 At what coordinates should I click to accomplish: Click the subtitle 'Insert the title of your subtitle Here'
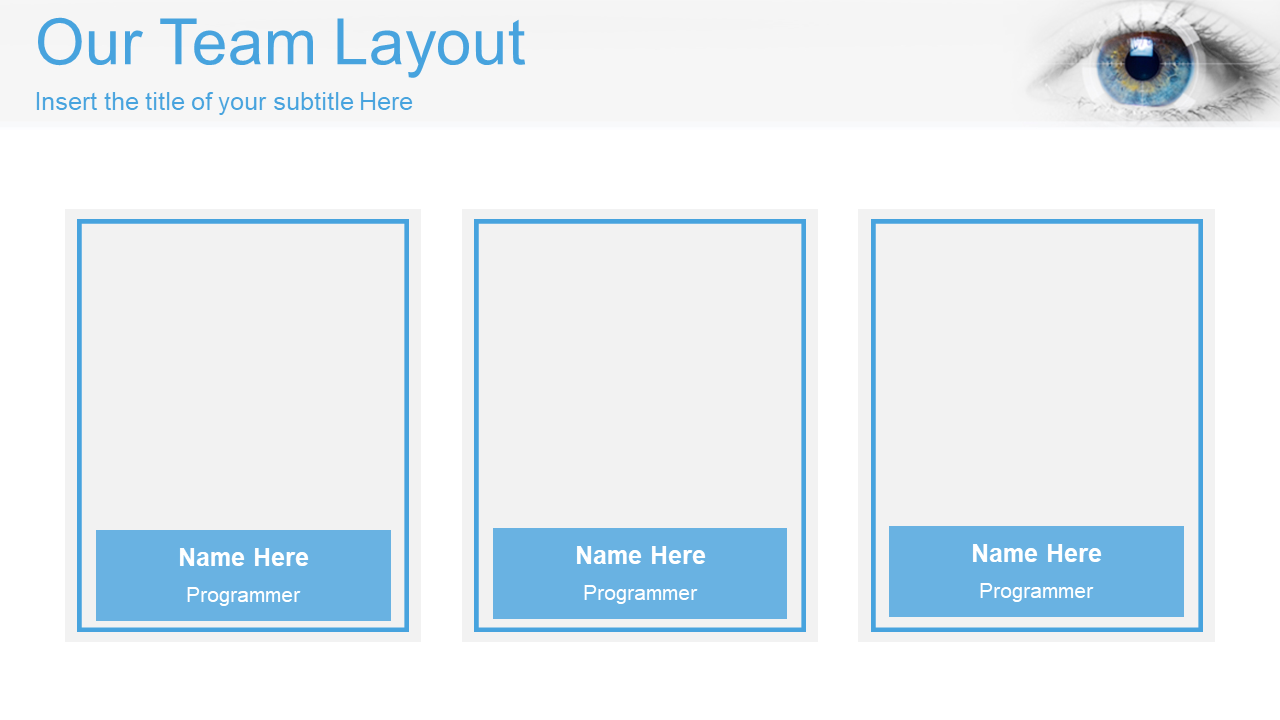pos(224,102)
